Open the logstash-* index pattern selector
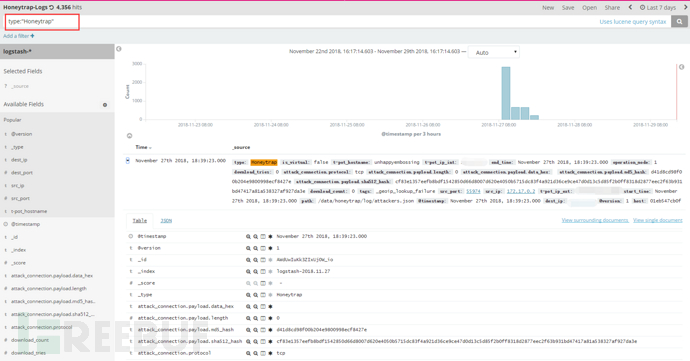690x361 pixels. pos(57,52)
